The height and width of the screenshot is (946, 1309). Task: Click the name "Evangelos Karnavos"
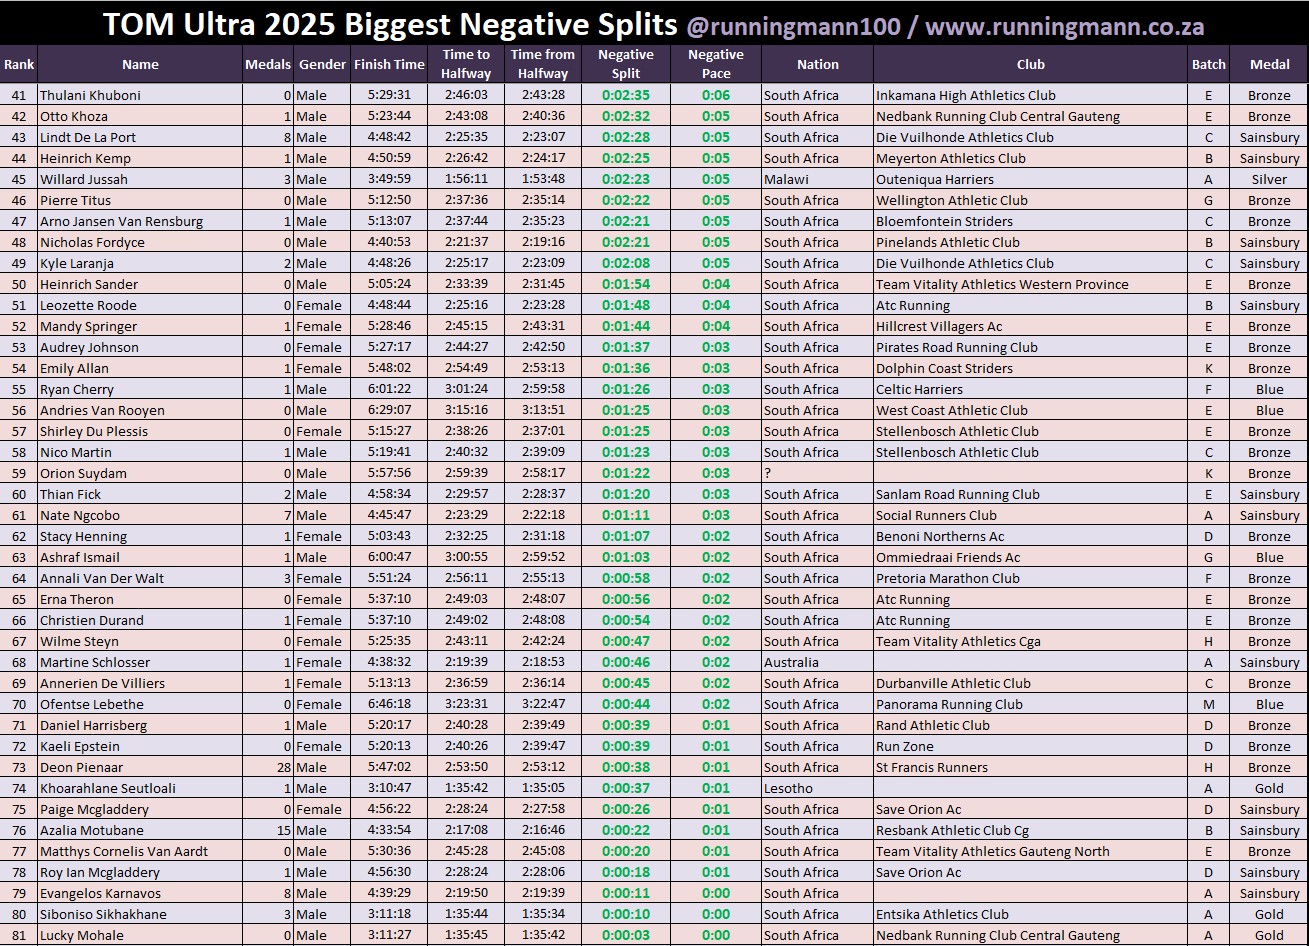tap(100, 893)
